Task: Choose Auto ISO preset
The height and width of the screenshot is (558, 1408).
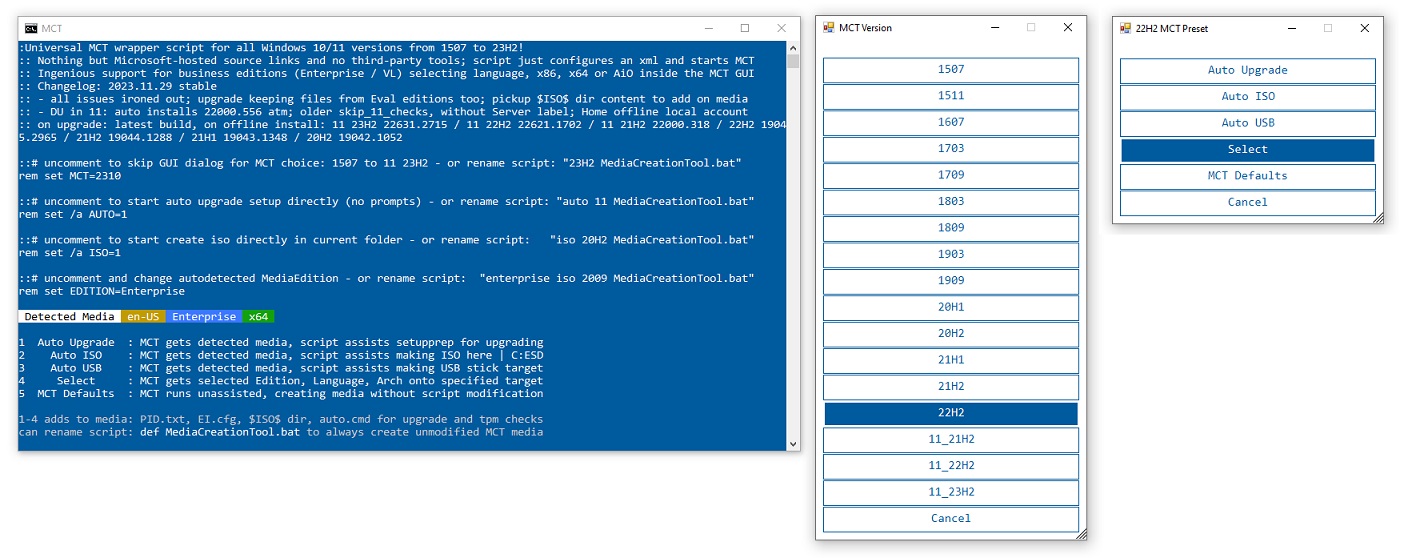Action: (1248, 97)
